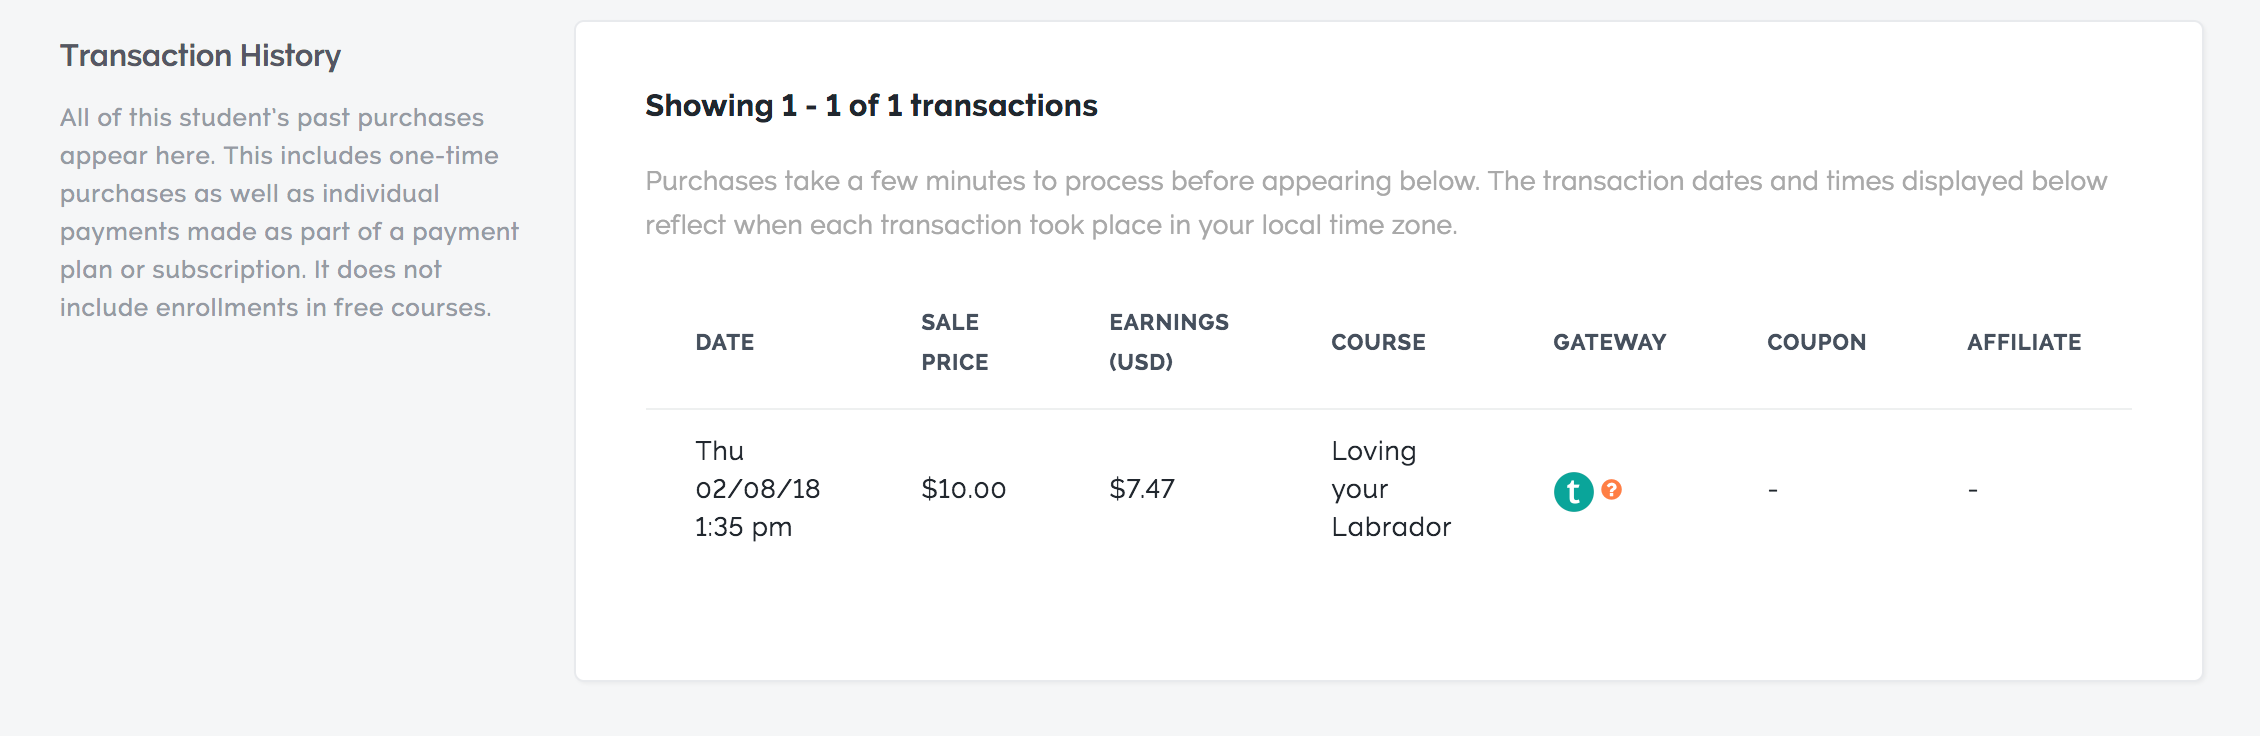Click the orange question mark help icon
Viewport: 2260px width, 736px height.
click(x=1611, y=489)
